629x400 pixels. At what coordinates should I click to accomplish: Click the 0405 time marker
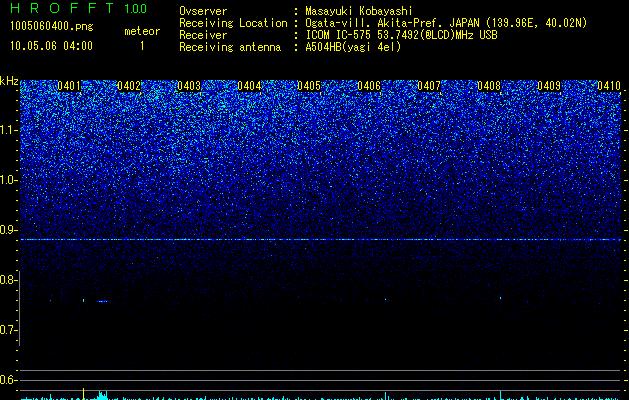click(x=309, y=86)
